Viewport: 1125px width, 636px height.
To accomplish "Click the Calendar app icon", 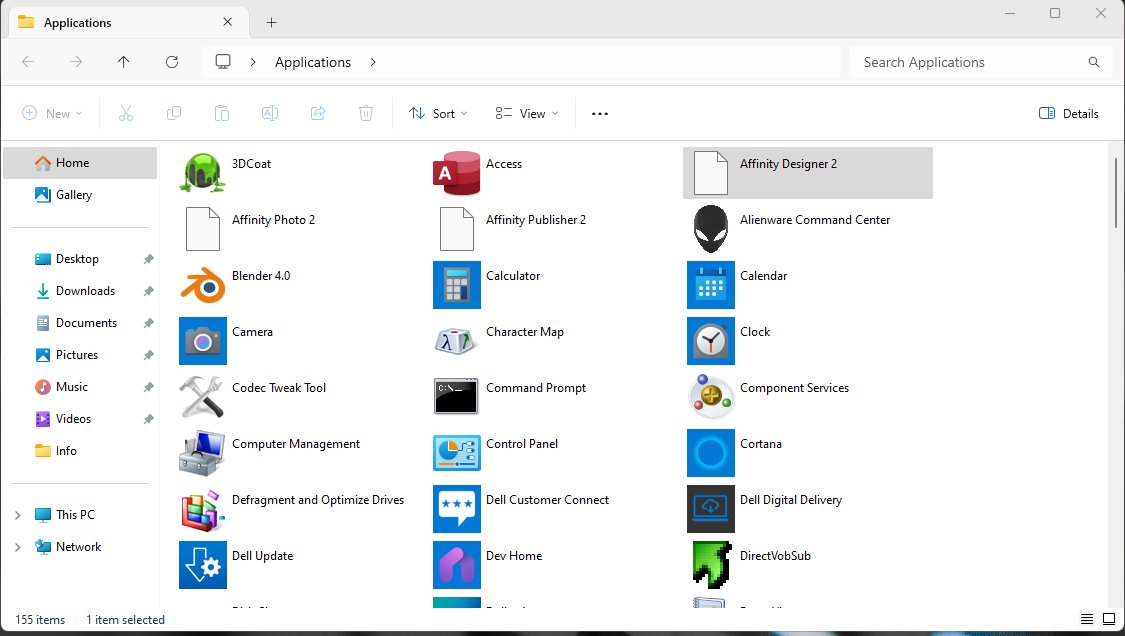I will click(710, 284).
